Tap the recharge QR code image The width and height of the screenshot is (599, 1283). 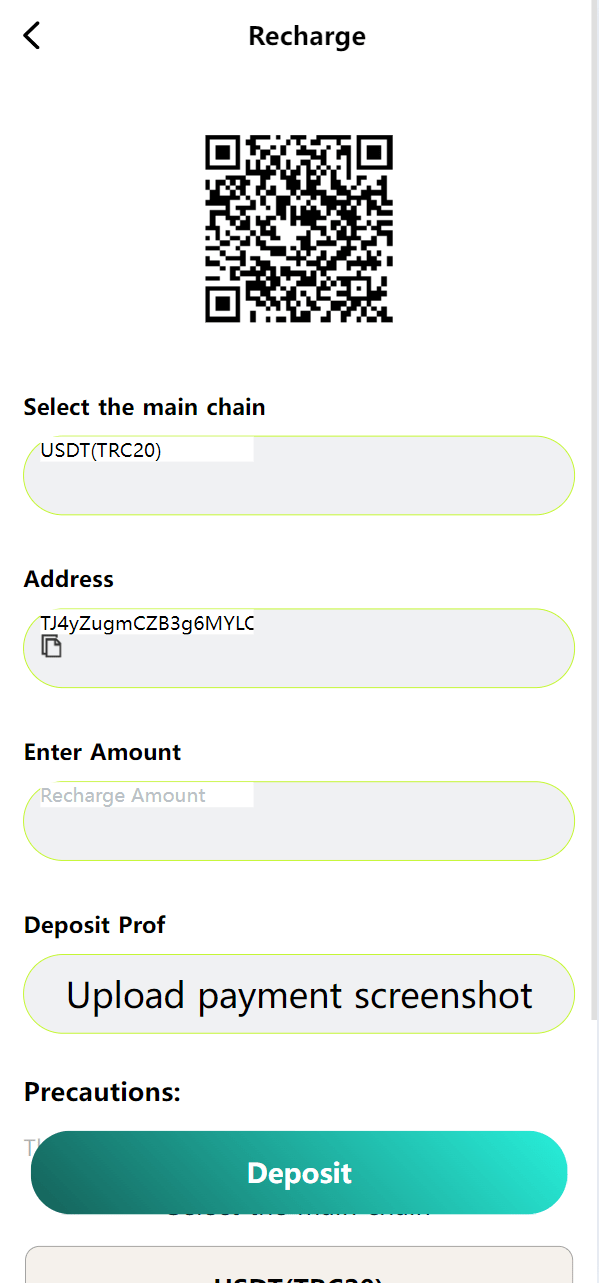(x=299, y=229)
